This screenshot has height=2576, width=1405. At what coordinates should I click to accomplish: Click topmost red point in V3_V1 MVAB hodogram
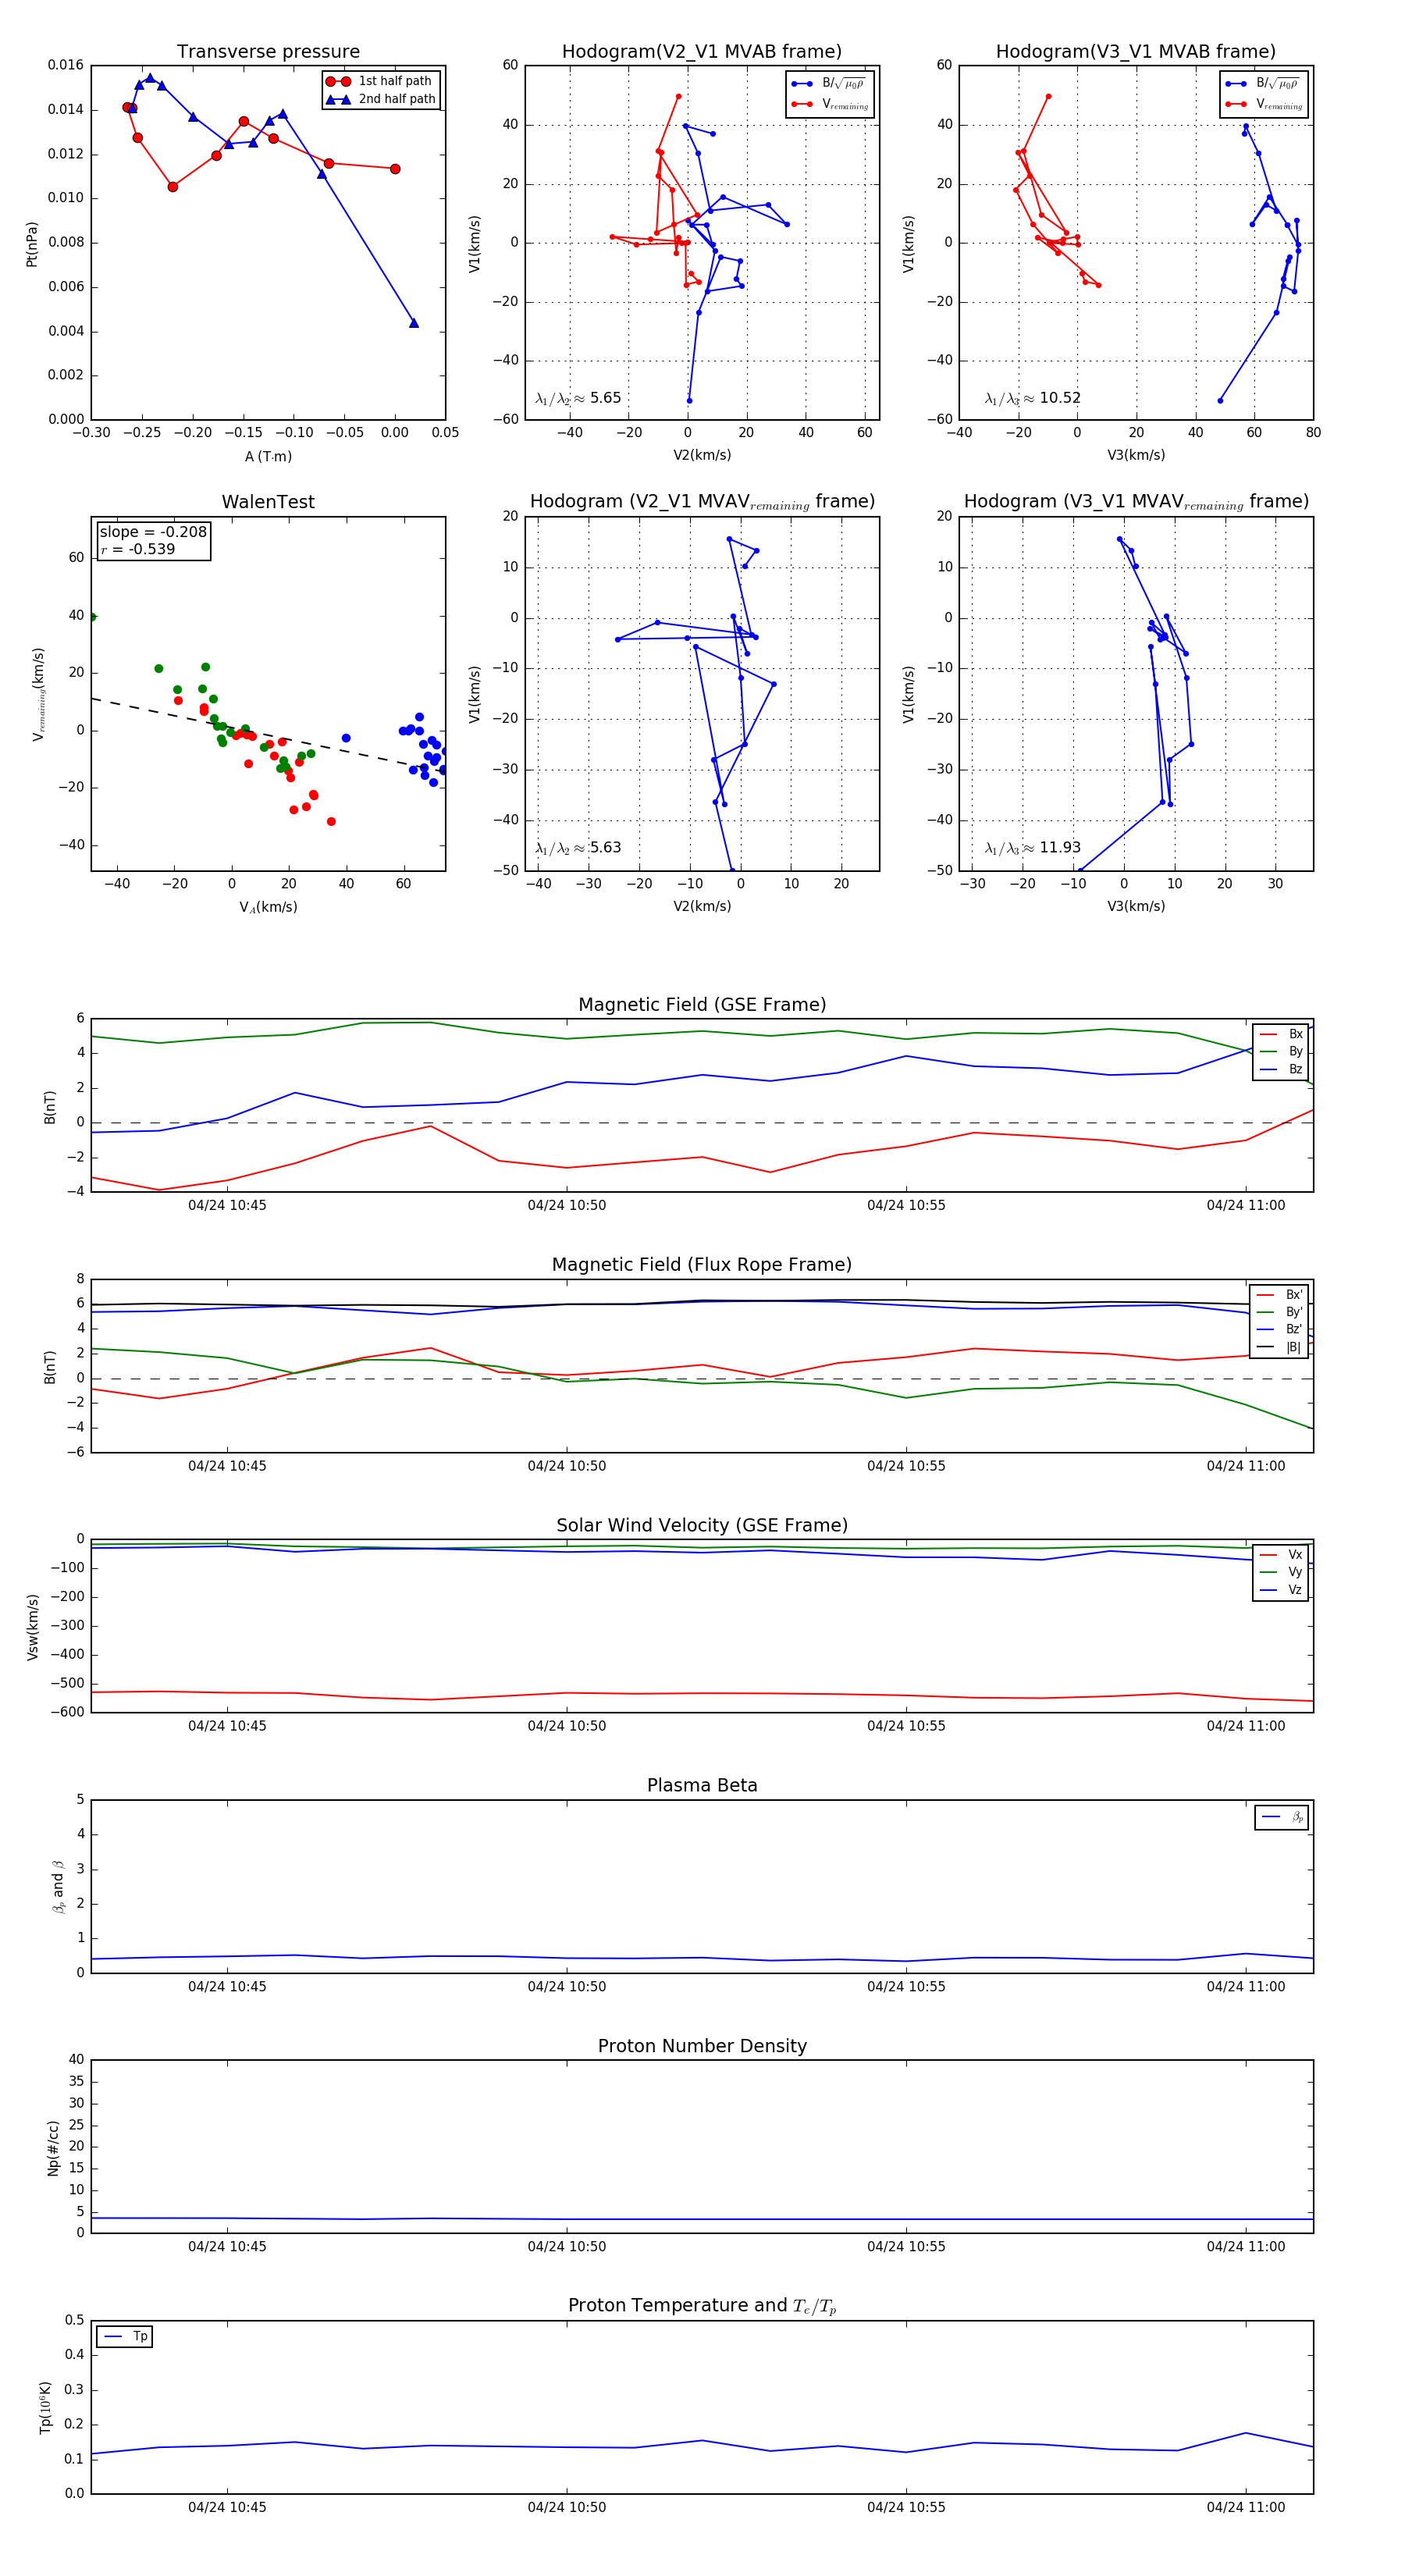[x=1048, y=97]
